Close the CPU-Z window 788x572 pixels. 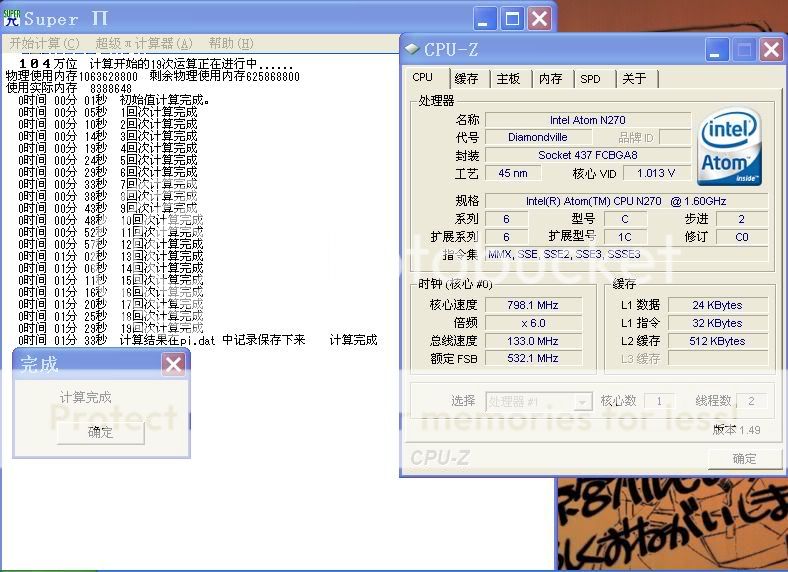click(770, 50)
